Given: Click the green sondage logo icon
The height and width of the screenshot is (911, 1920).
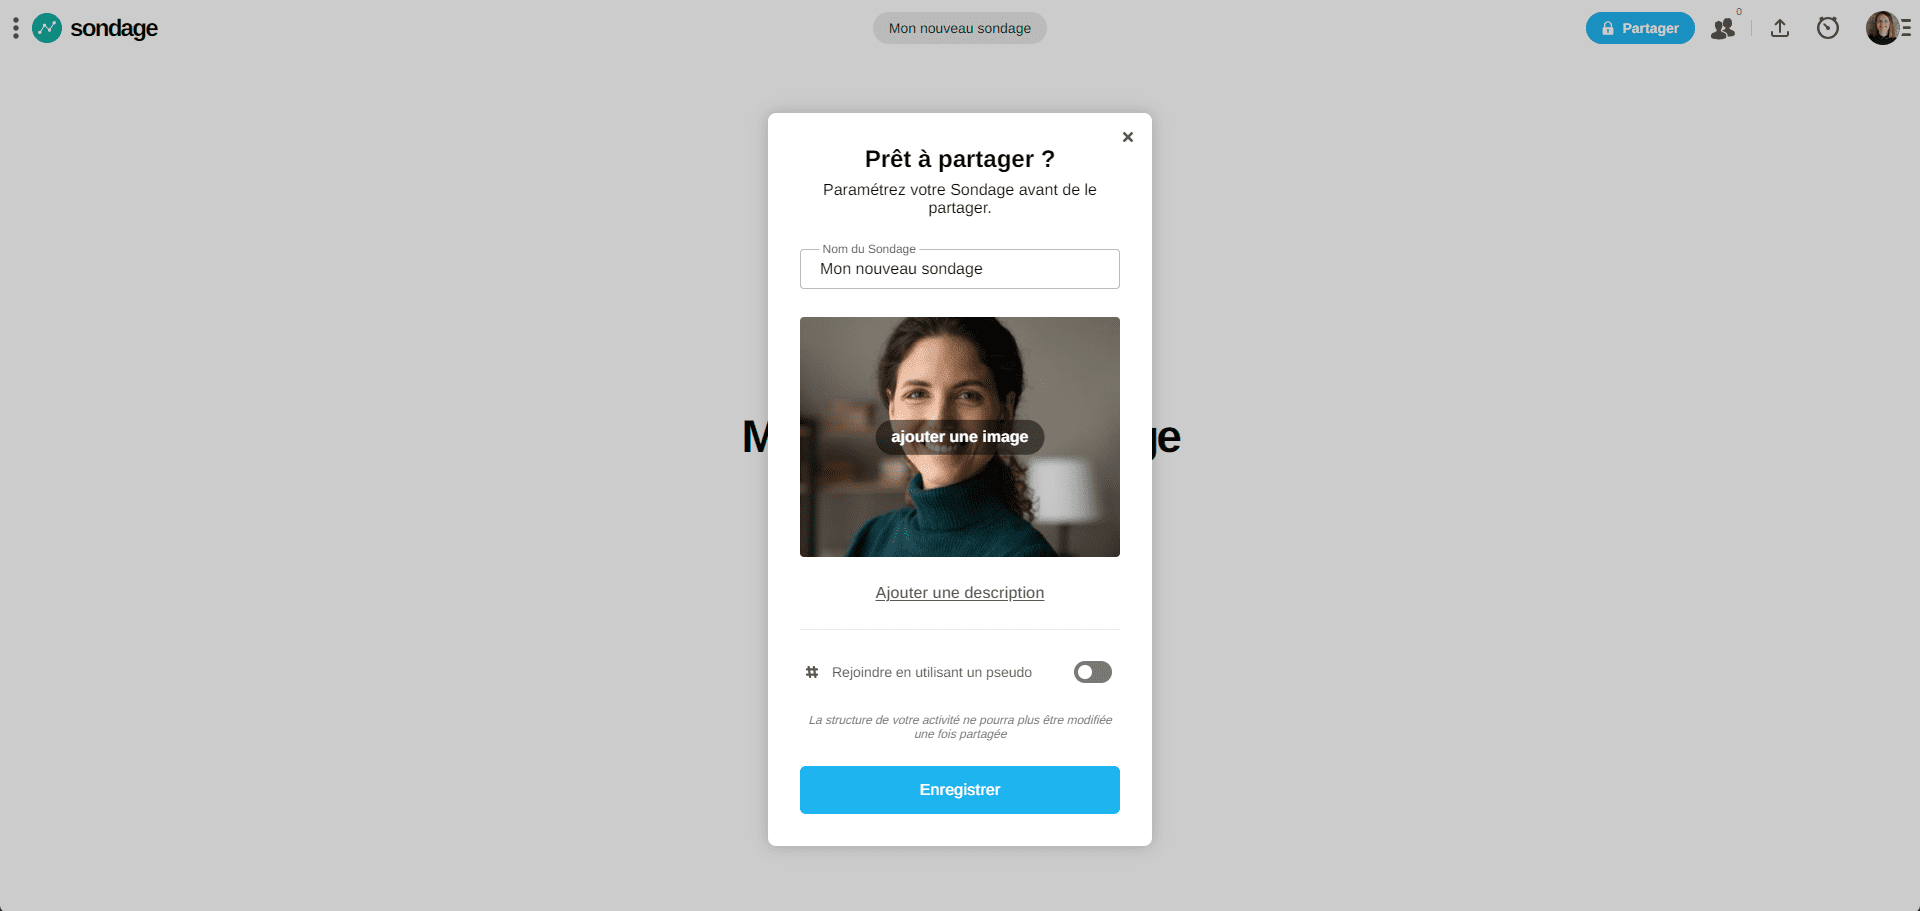Looking at the screenshot, I should coord(47,28).
